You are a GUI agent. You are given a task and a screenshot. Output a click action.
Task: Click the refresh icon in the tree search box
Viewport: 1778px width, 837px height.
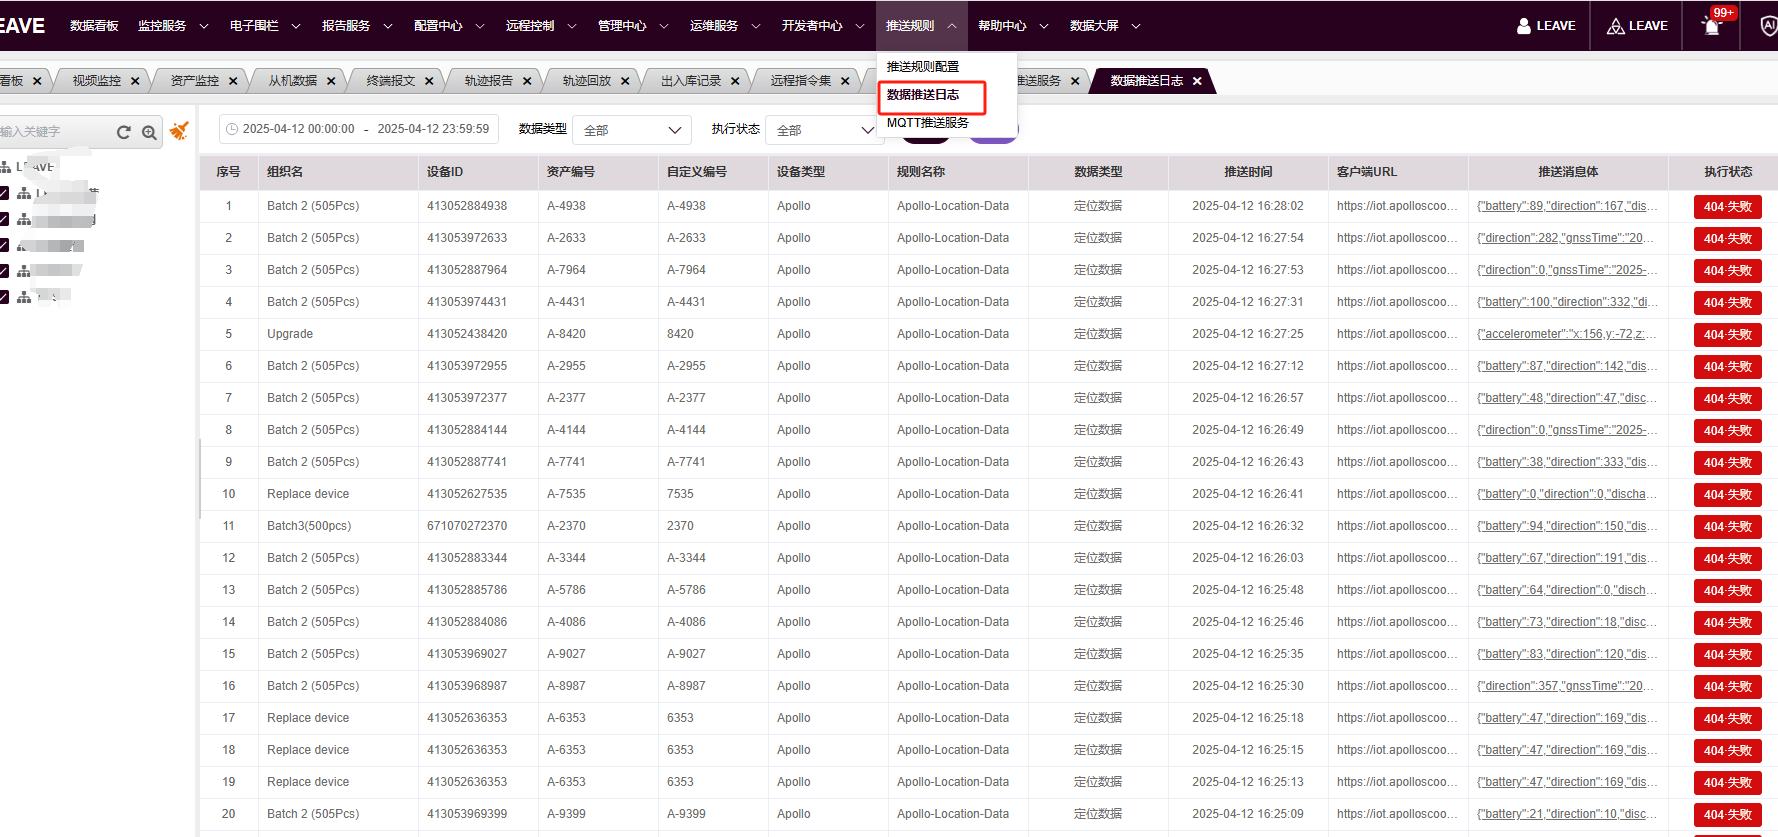123,132
